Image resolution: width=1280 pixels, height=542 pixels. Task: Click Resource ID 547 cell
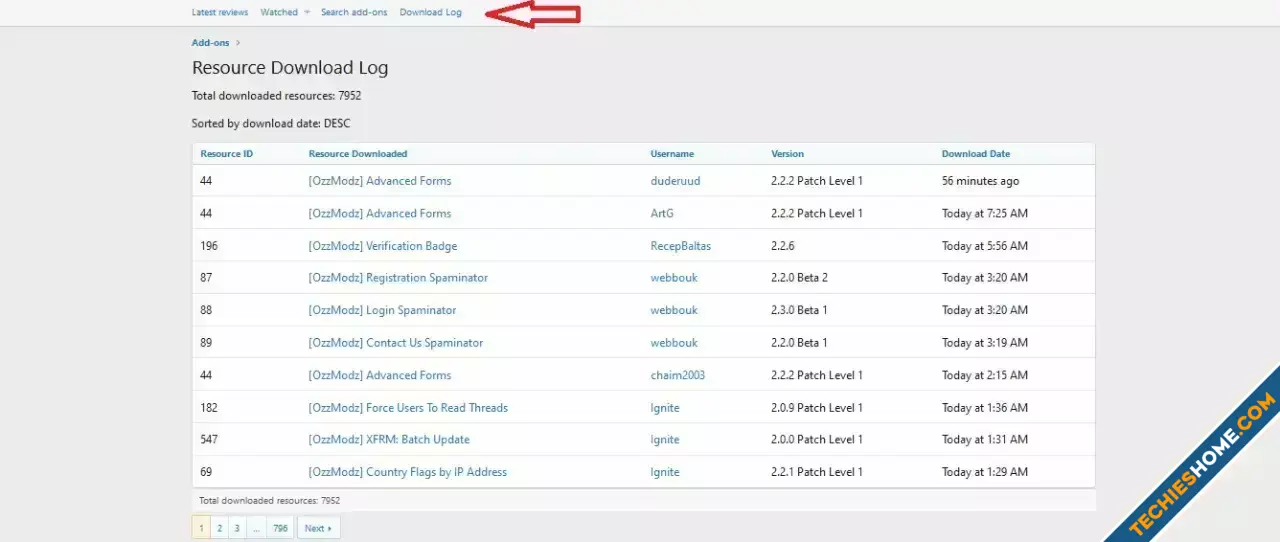click(209, 440)
